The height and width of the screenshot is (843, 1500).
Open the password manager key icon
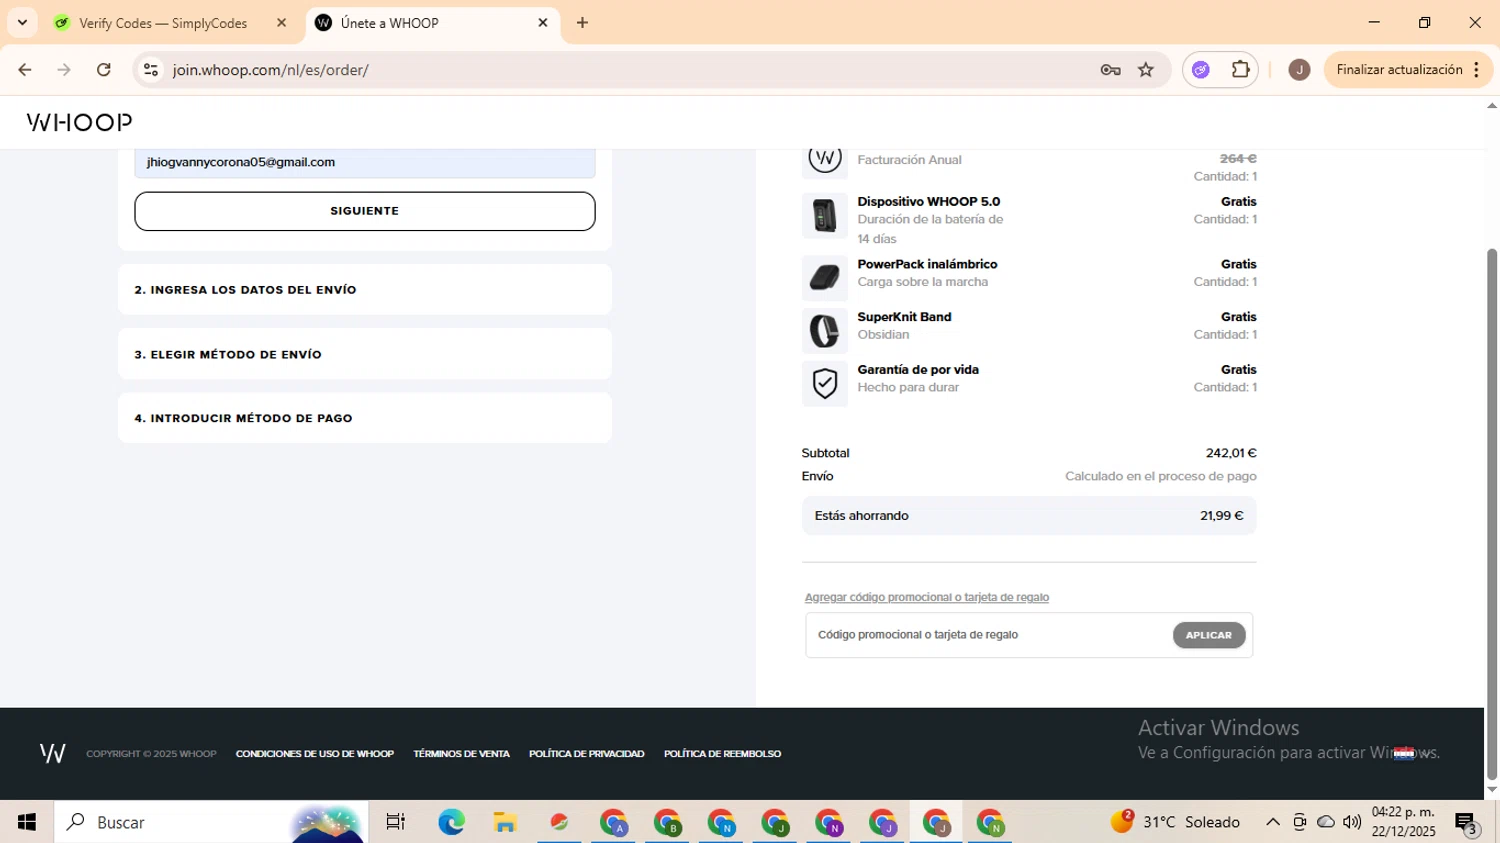pyautogui.click(x=1110, y=70)
